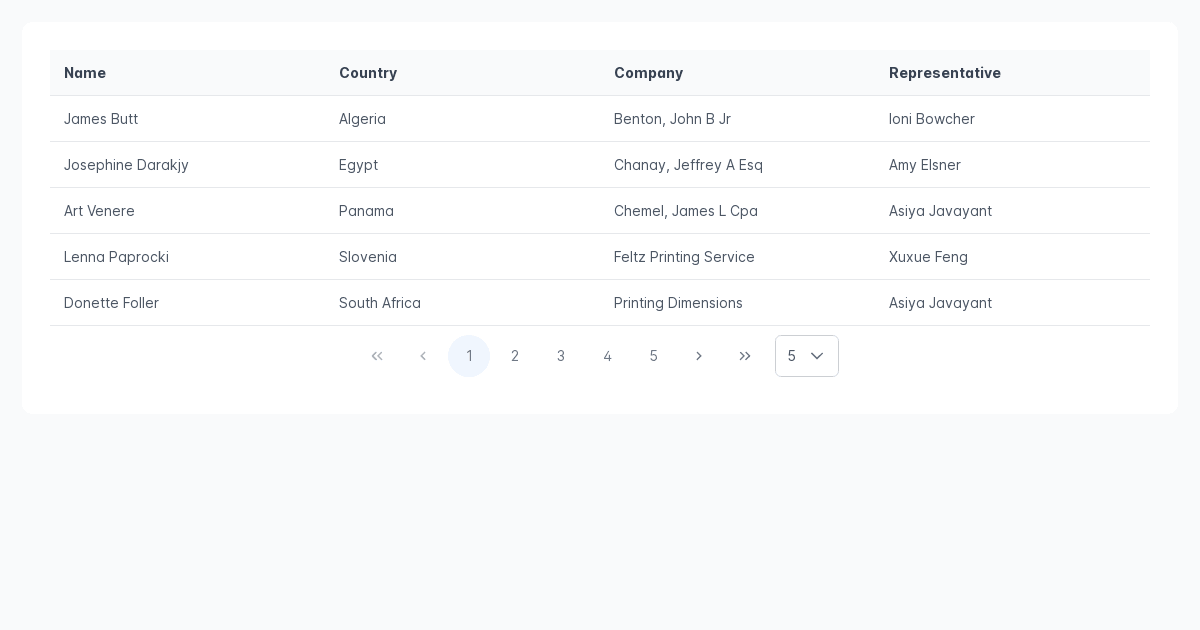The height and width of the screenshot is (630, 1200).
Task: Select the Josephine Darakjy row
Action: click(x=126, y=165)
